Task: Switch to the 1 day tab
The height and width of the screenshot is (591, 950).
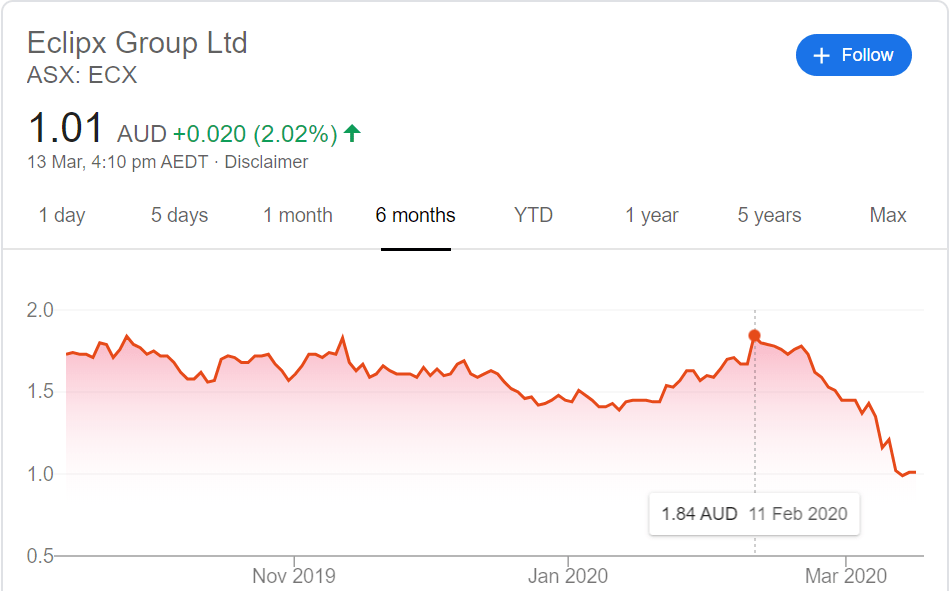Action: click(62, 215)
